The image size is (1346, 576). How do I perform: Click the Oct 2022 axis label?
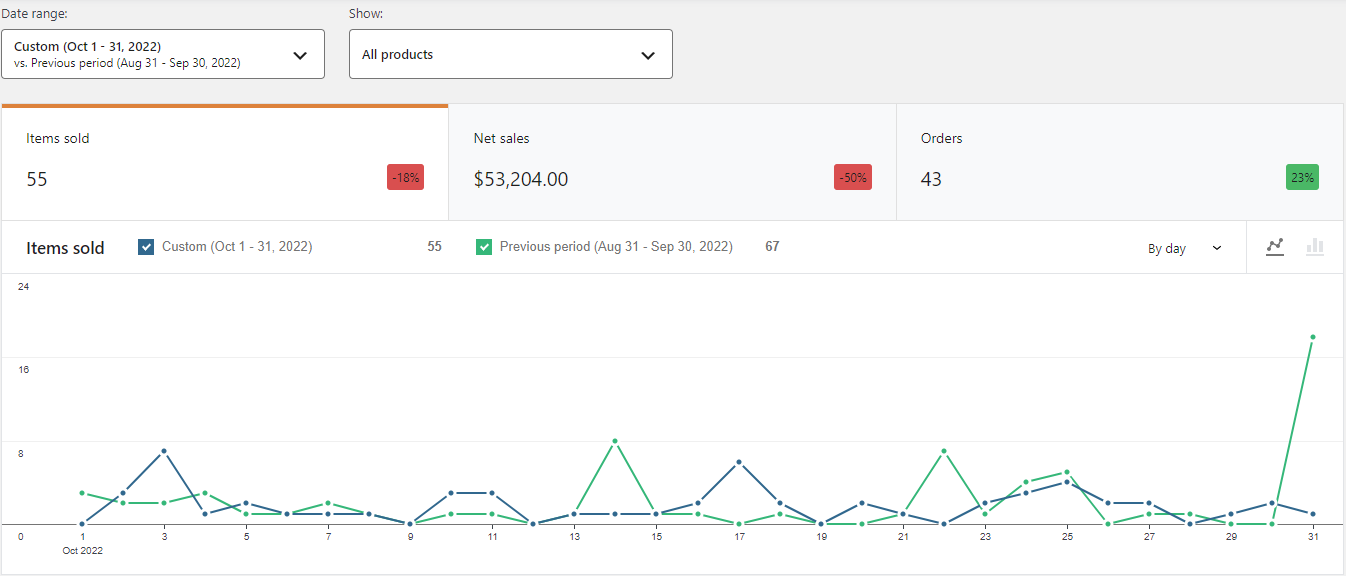(82, 550)
